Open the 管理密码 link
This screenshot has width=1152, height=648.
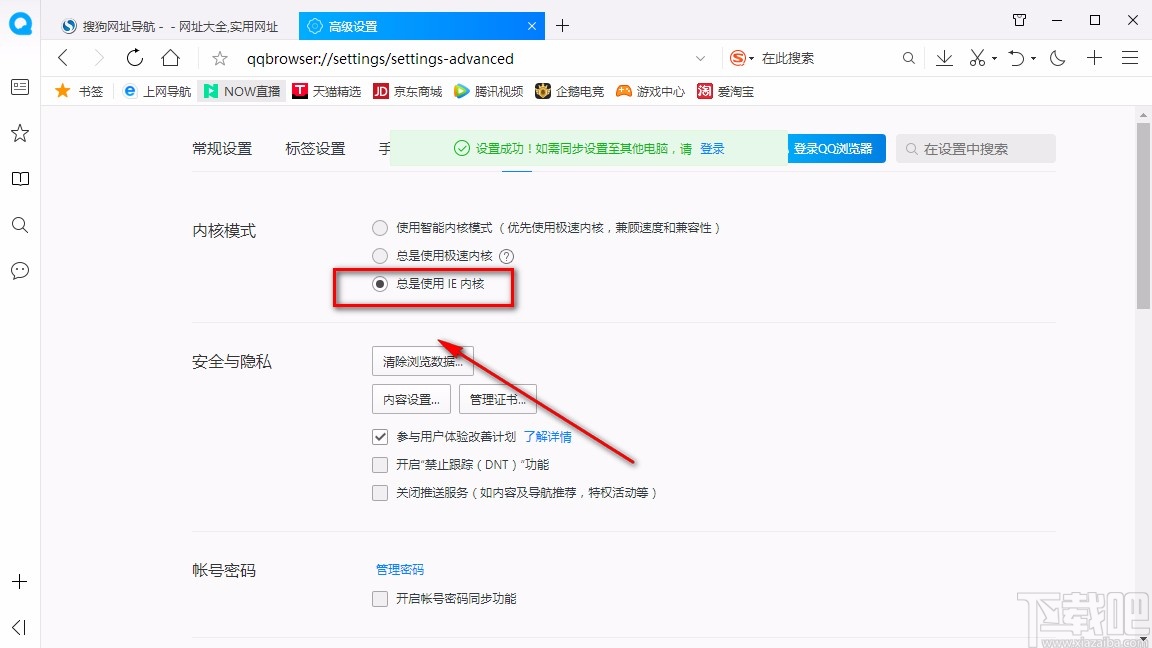pos(399,568)
